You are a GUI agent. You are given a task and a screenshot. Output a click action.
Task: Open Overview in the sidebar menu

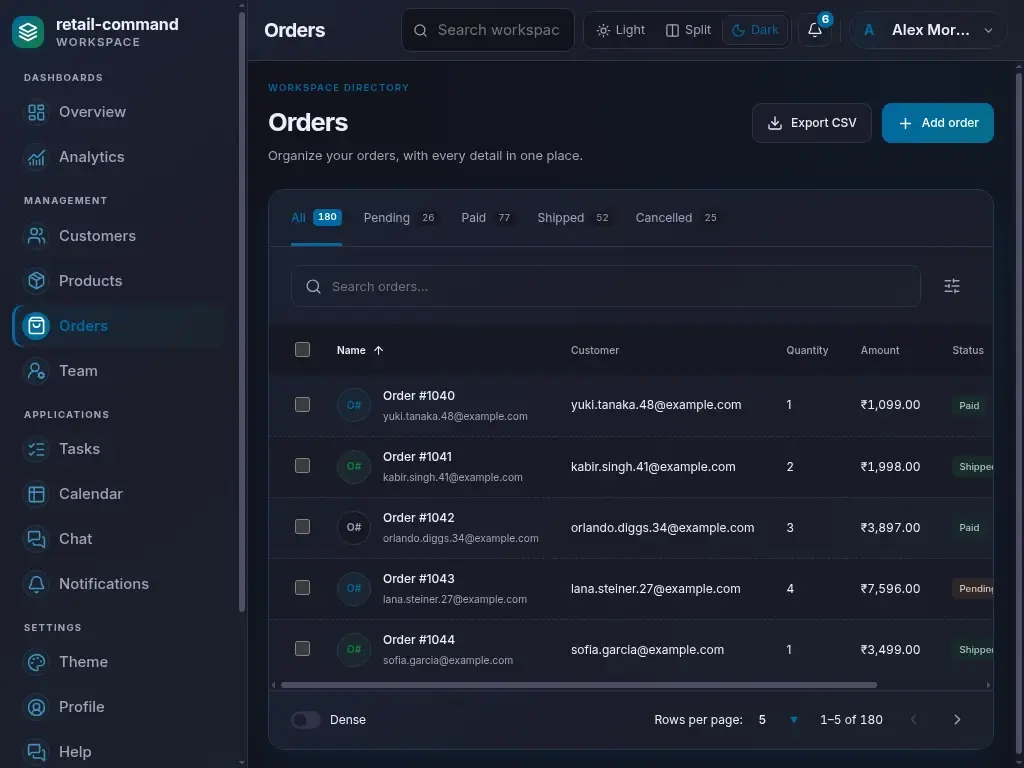pyautogui.click(x=119, y=112)
